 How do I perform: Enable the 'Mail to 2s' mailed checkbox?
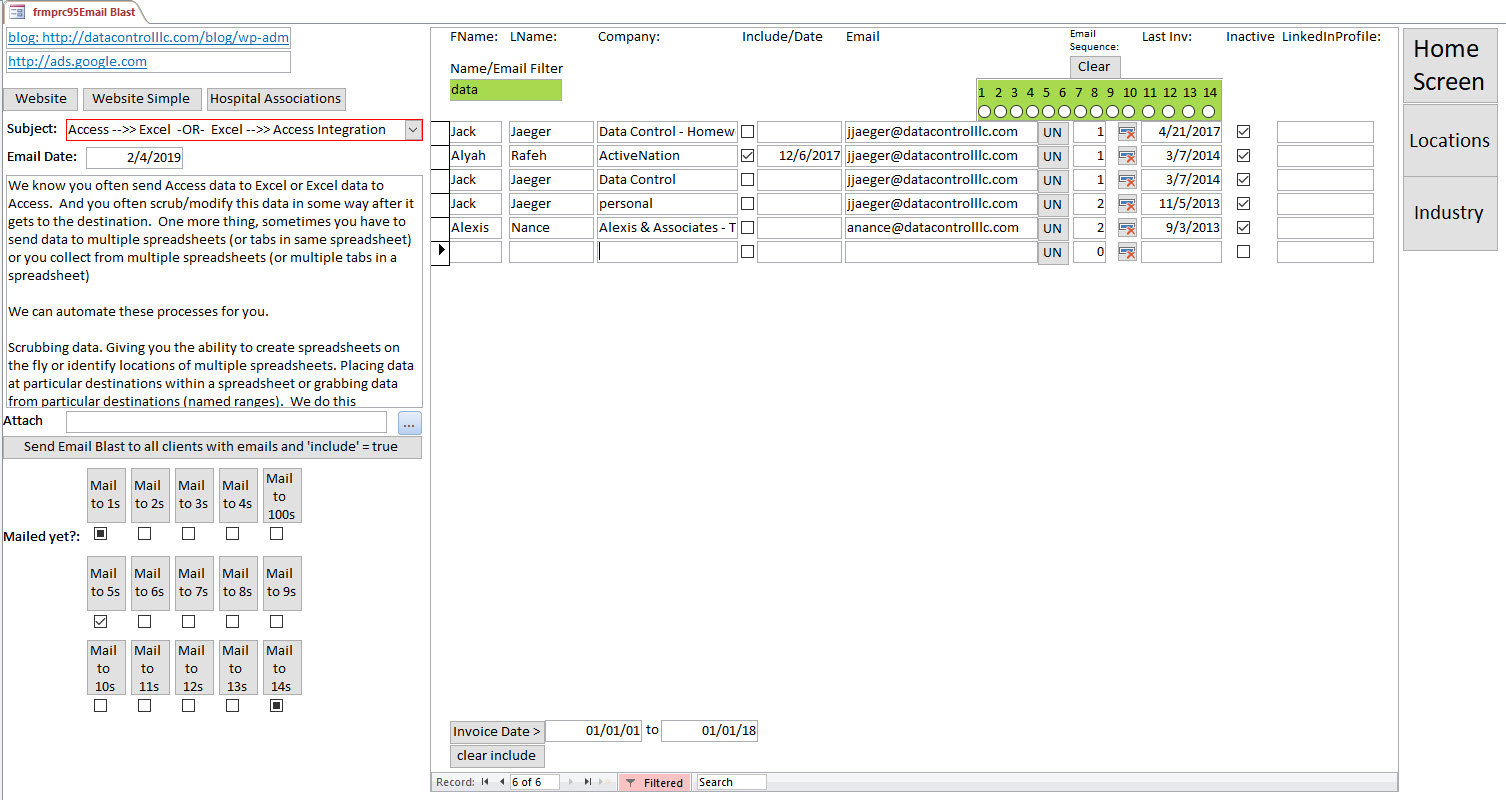click(x=145, y=533)
